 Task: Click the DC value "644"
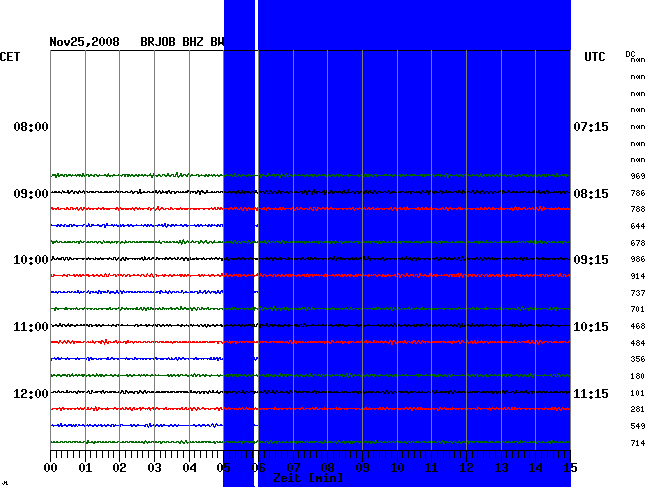[x=638, y=226]
